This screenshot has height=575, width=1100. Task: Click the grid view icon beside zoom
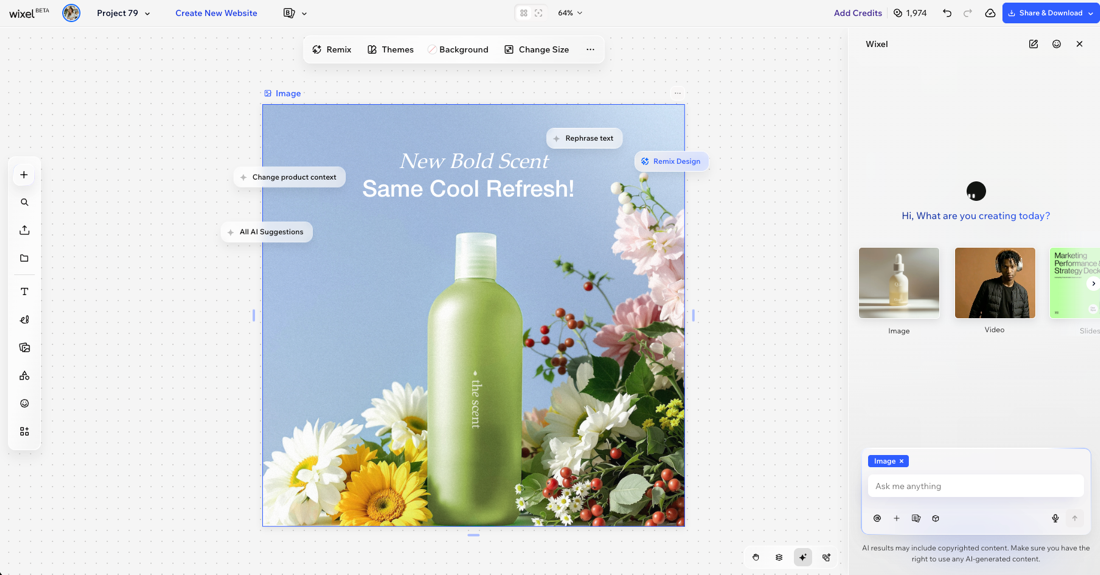coord(523,13)
